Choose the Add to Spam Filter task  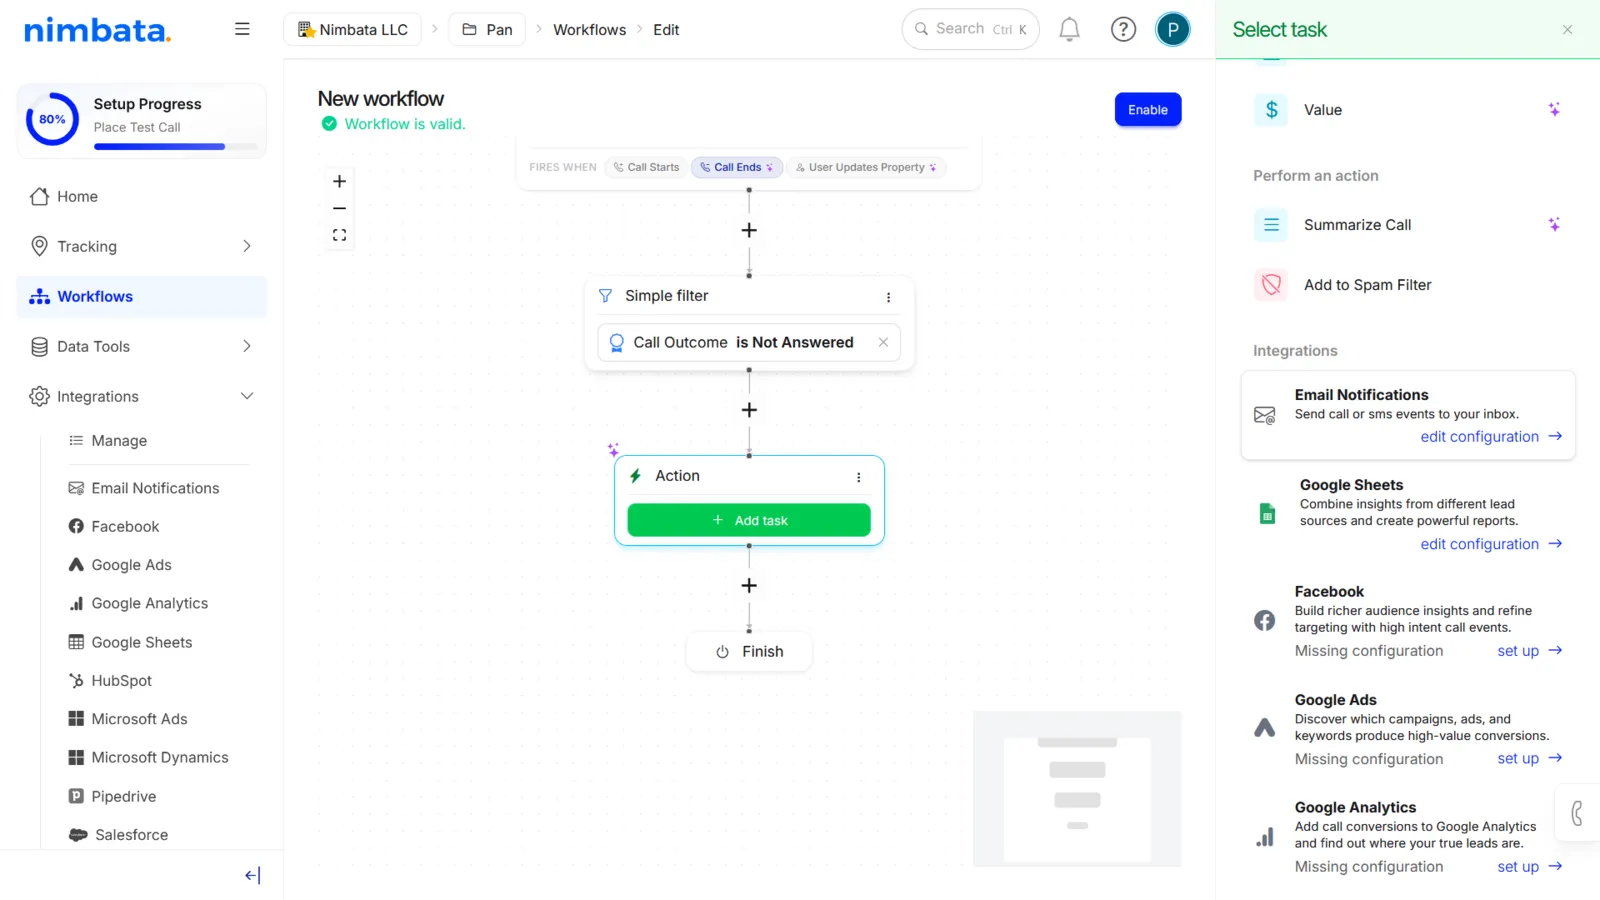1408,285
